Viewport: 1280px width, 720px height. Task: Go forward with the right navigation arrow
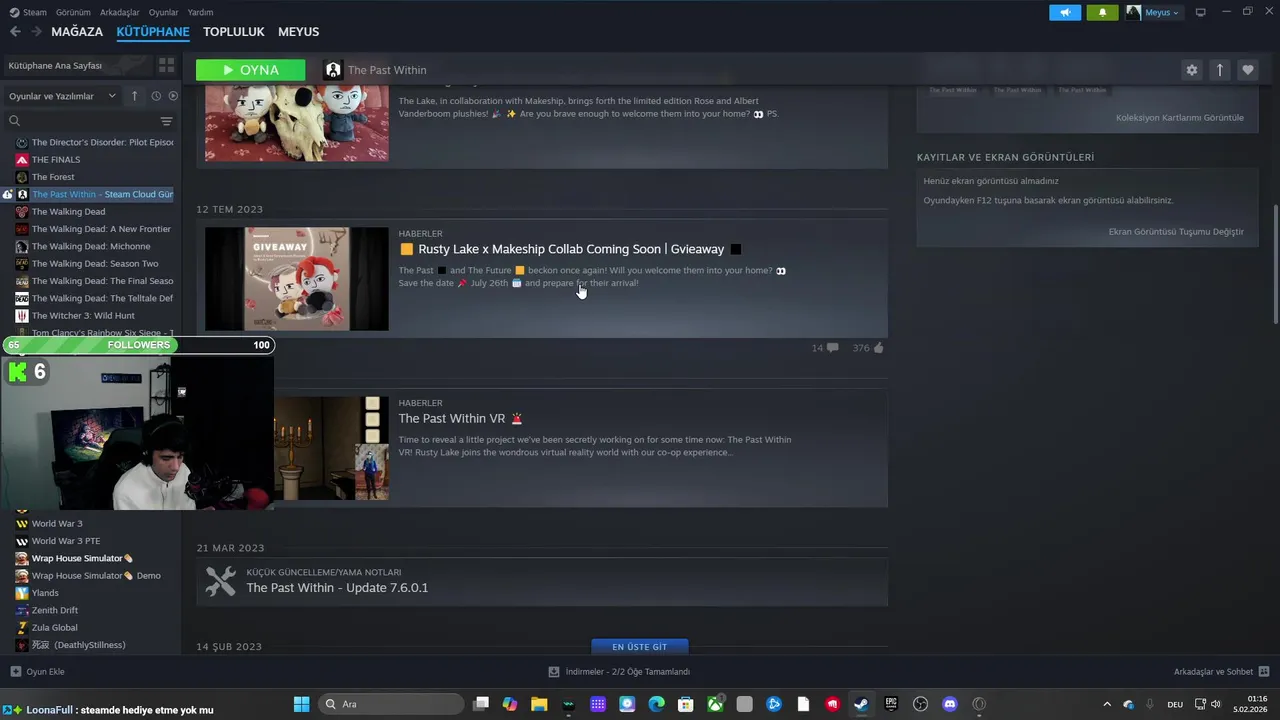[36, 32]
